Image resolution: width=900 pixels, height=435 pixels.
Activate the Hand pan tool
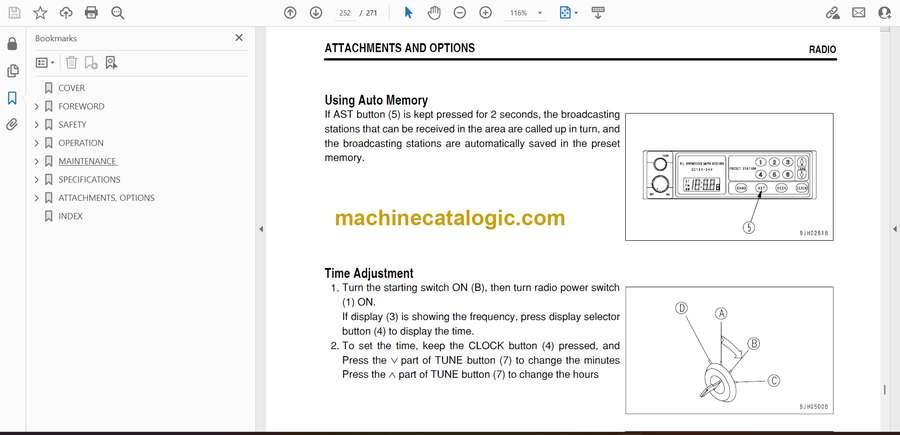[x=435, y=13]
